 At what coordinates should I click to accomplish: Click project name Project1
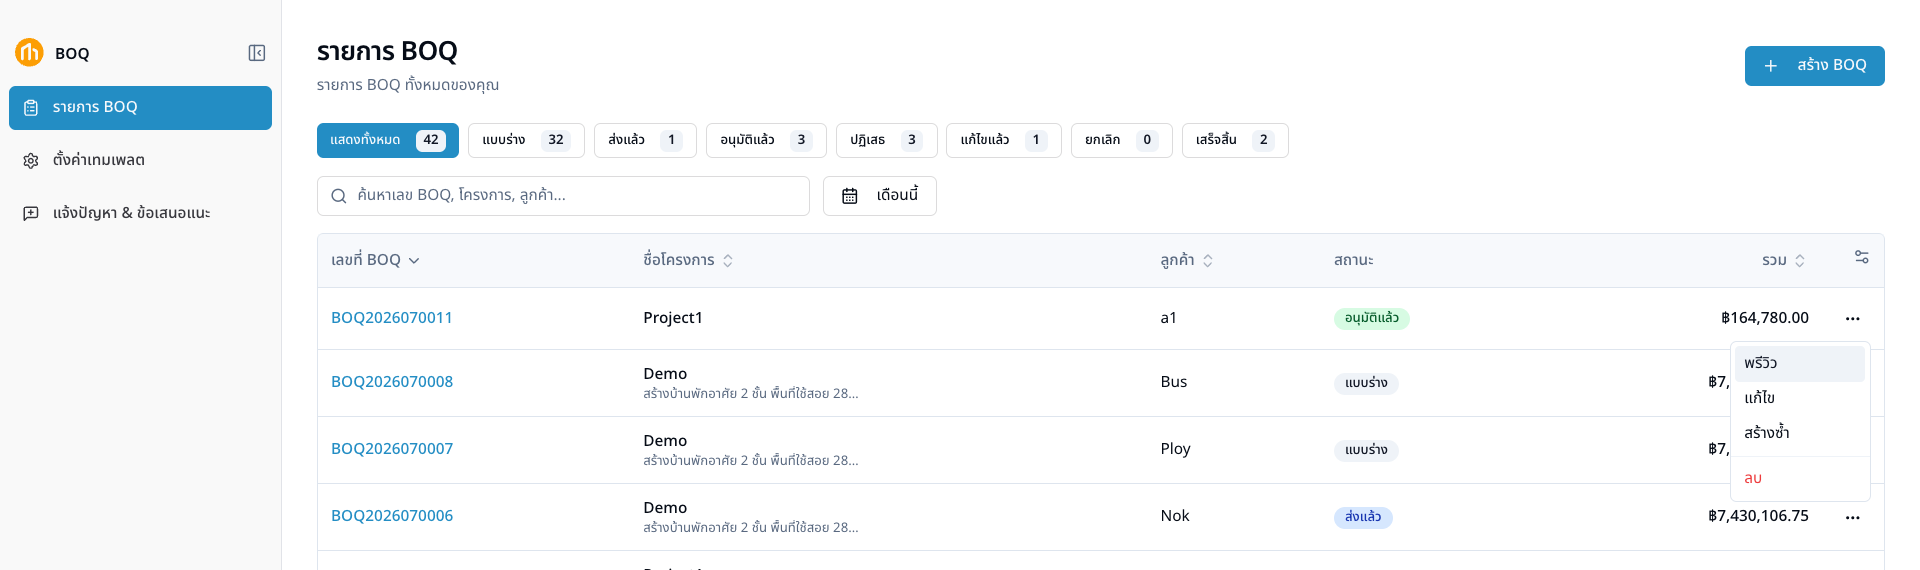[673, 318]
